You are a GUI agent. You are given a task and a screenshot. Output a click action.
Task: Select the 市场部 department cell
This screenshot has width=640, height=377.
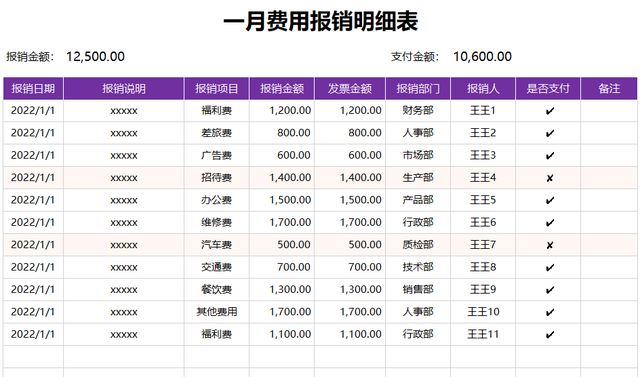point(418,155)
